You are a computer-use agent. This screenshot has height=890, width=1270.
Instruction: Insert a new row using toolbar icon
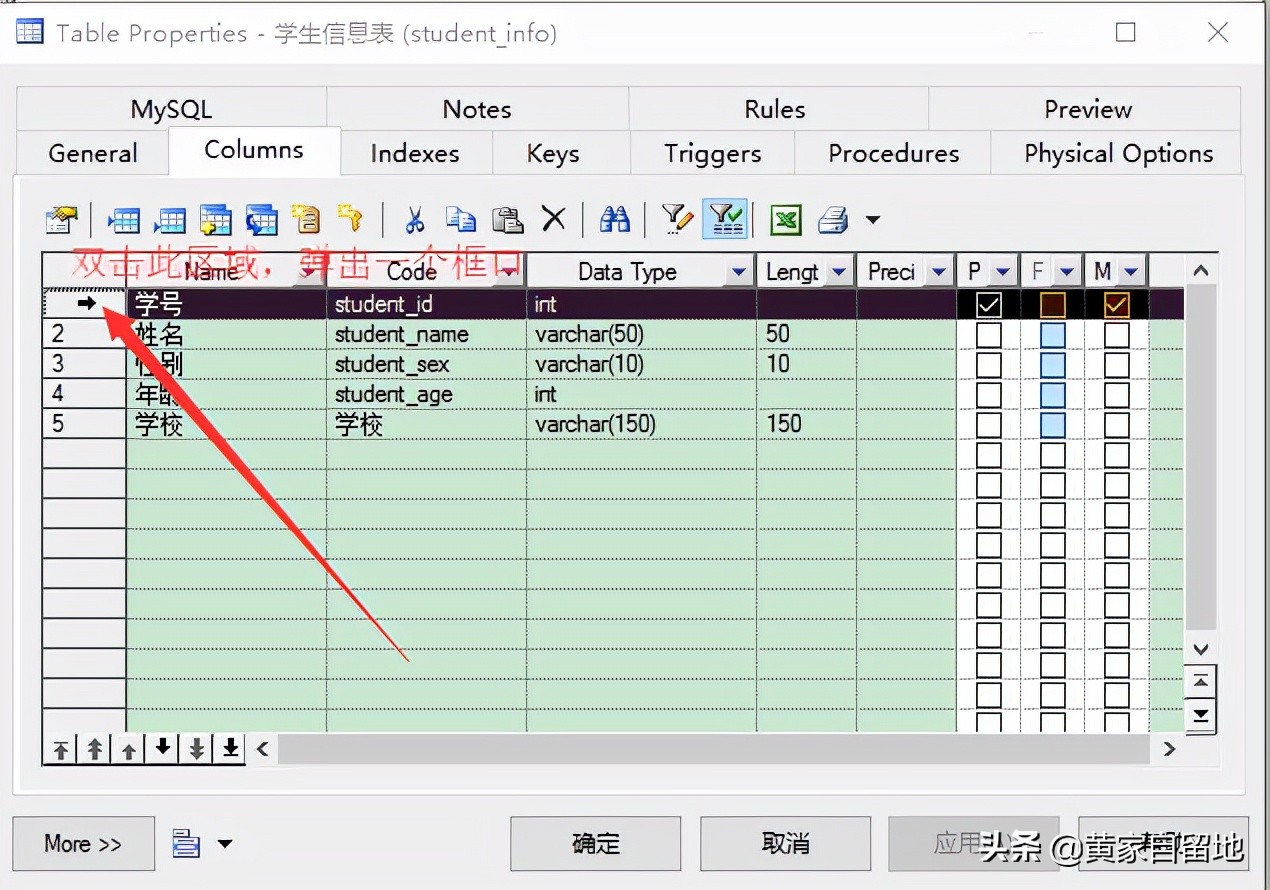coord(124,219)
